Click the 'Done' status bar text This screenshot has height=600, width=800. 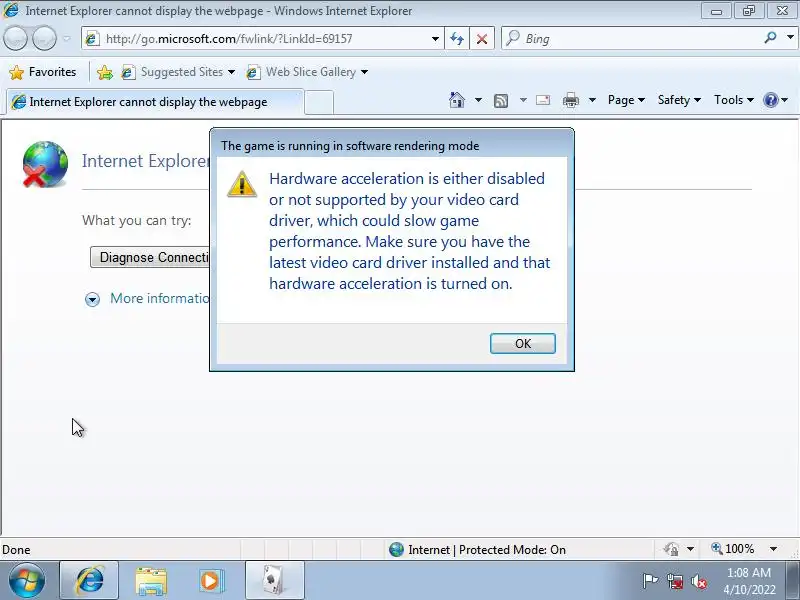16,550
